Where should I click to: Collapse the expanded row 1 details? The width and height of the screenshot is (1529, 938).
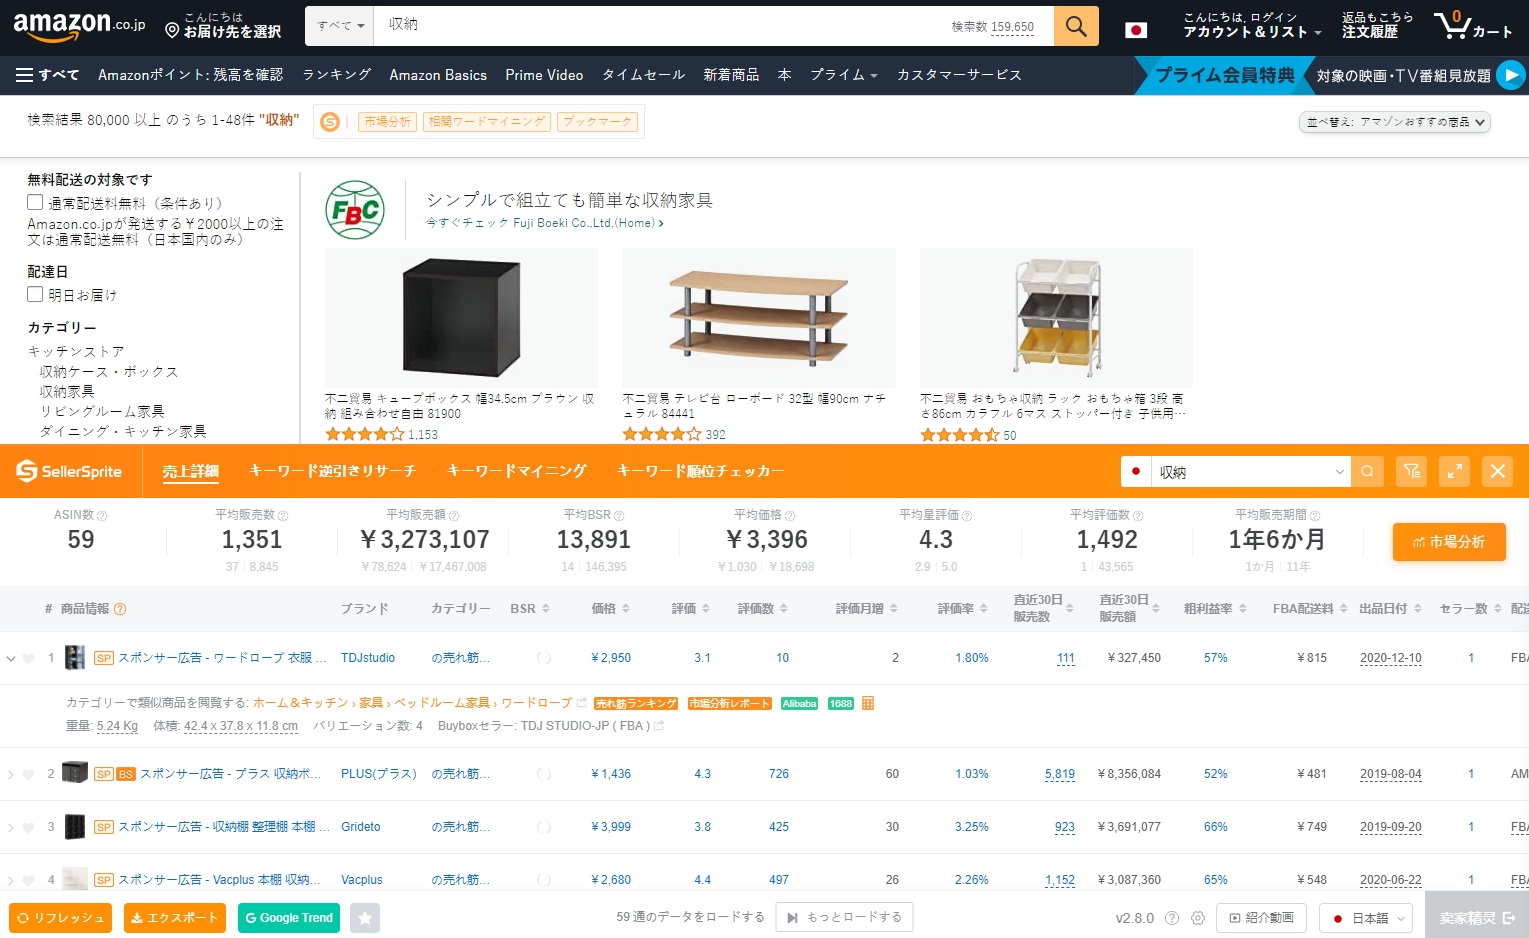coord(11,659)
